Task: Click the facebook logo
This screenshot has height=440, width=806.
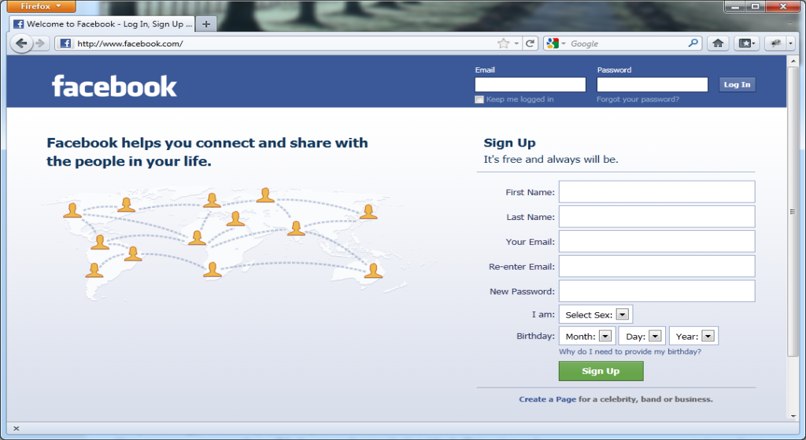Action: 114,86
